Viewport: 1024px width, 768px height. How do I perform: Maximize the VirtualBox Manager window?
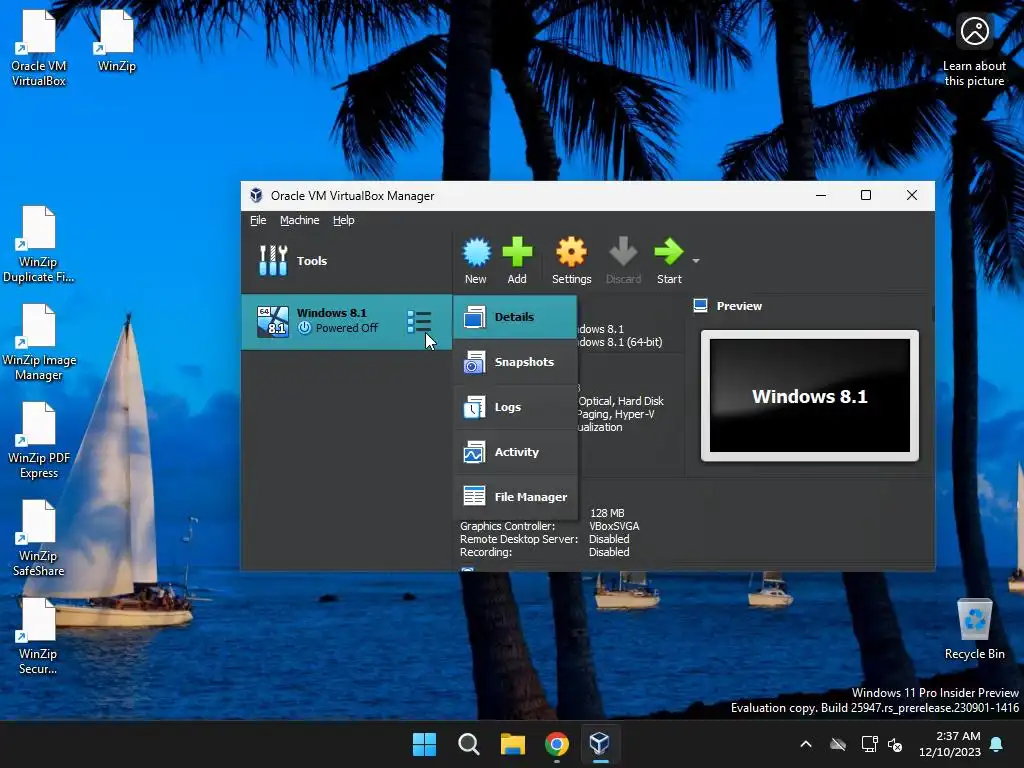point(866,195)
